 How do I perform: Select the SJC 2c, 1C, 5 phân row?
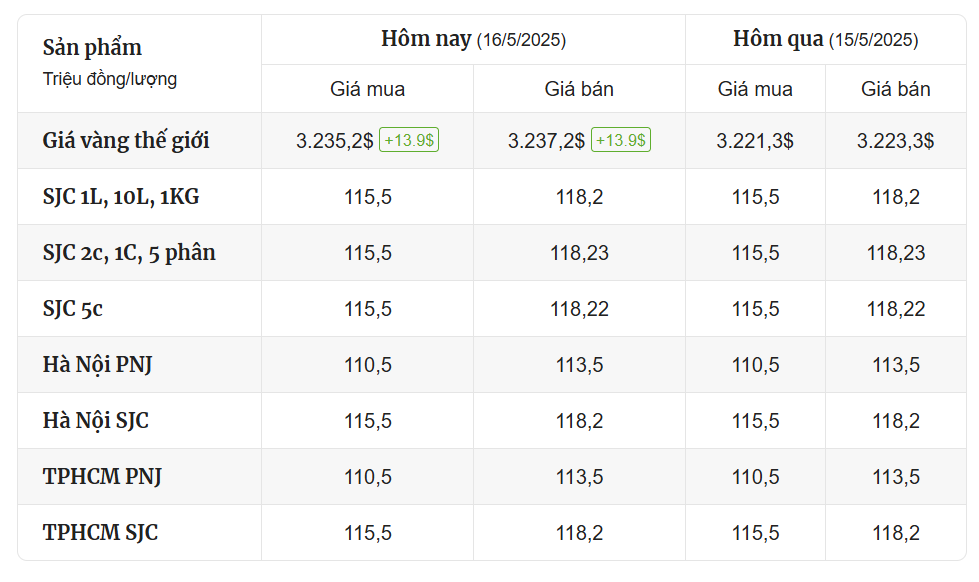[x=492, y=252]
